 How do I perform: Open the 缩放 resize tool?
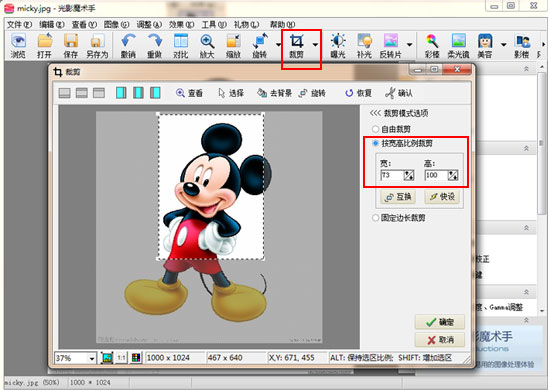pyautogui.click(x=233, y=46)
